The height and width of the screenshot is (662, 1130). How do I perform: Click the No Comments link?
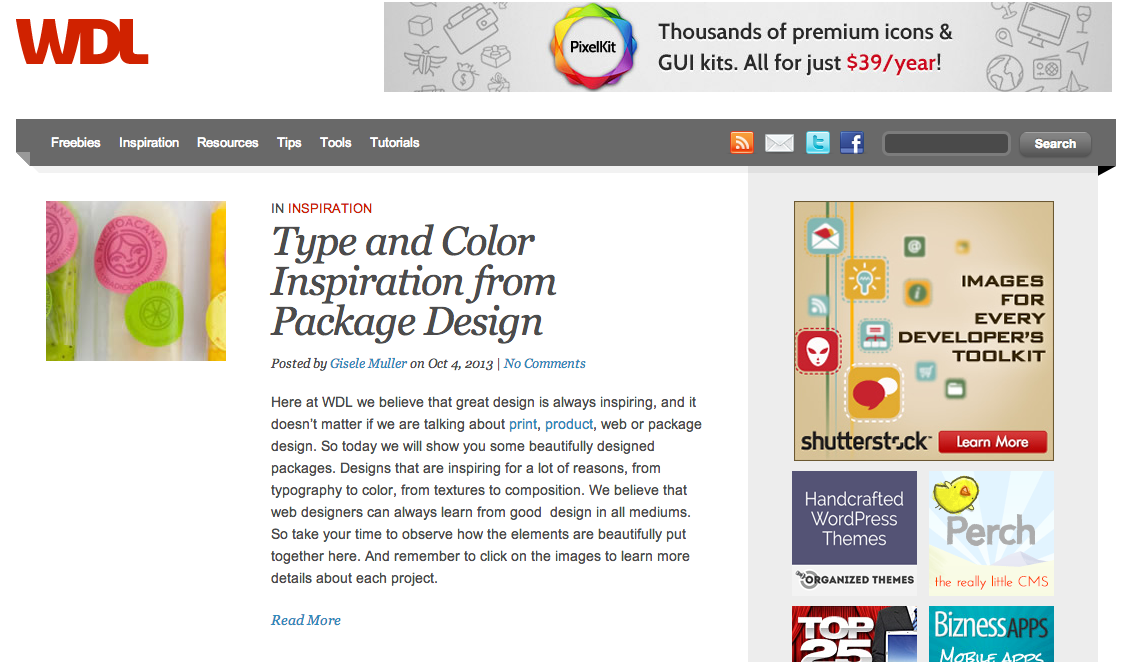click(x=544, y=363)
